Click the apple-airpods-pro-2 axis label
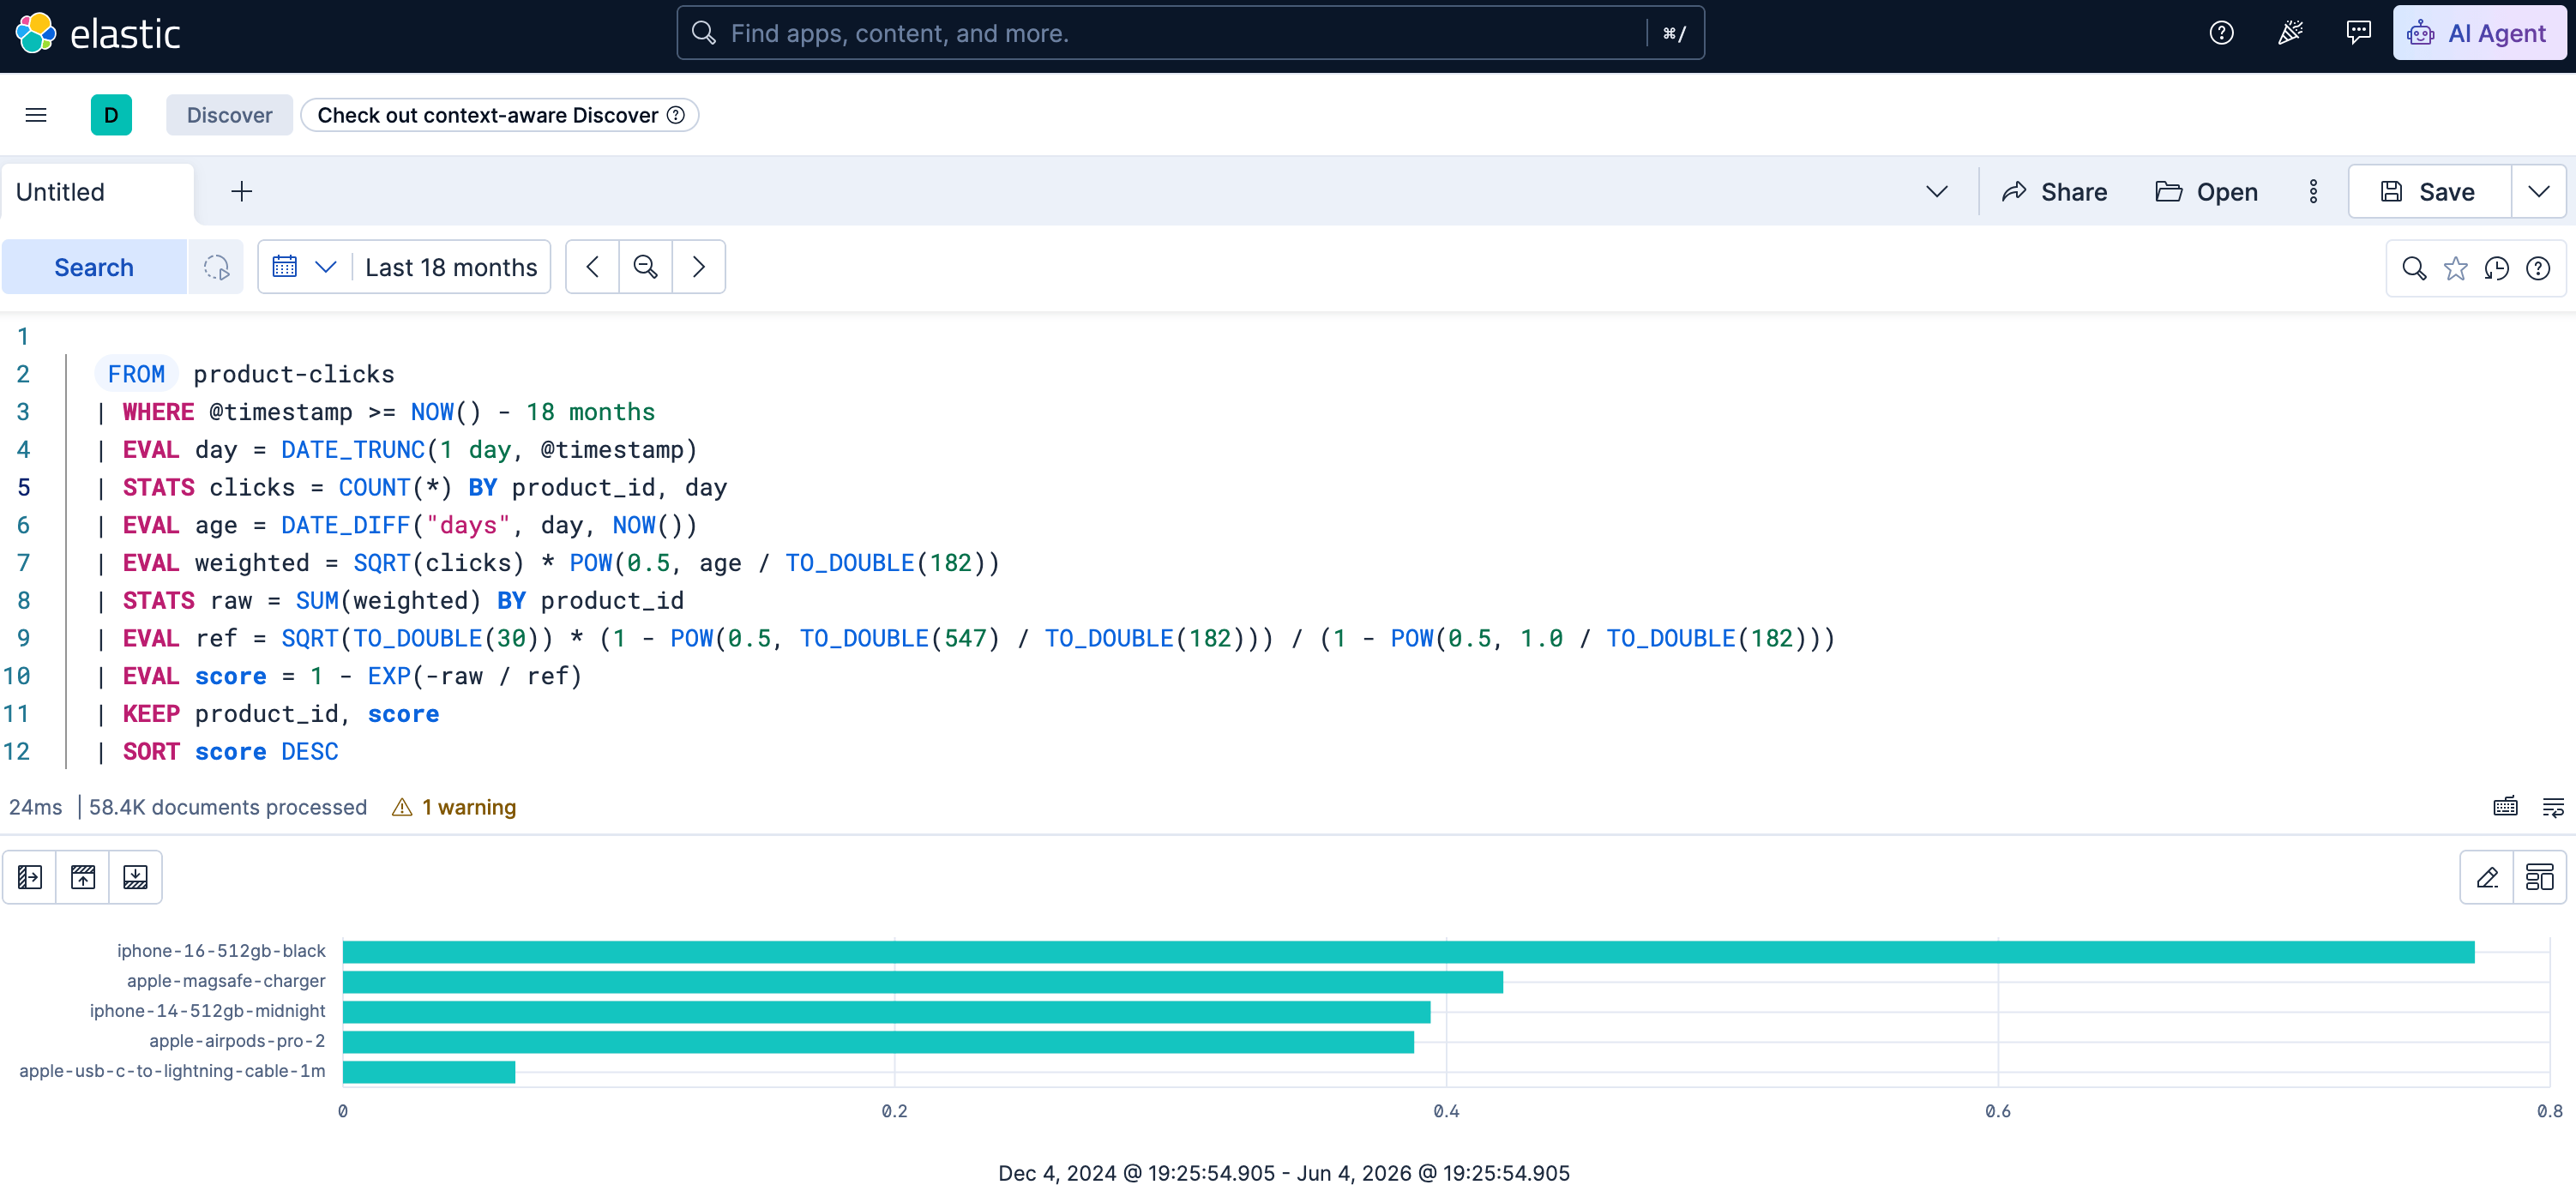The height and width of the screenshot is (1197, 2576). [237, 1041]
